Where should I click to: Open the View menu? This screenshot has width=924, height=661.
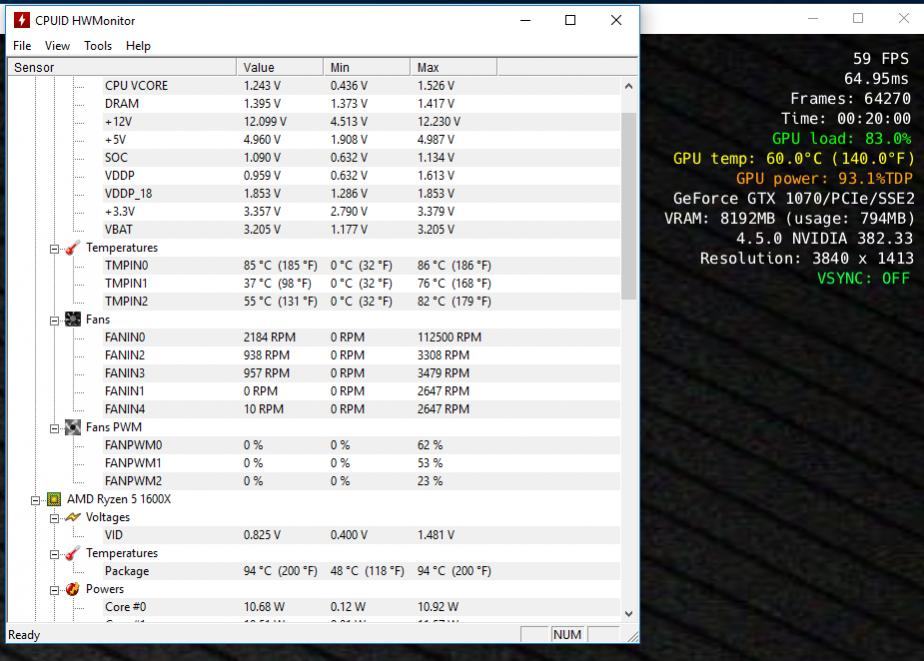pyautogui.click(x=57, y=46)
